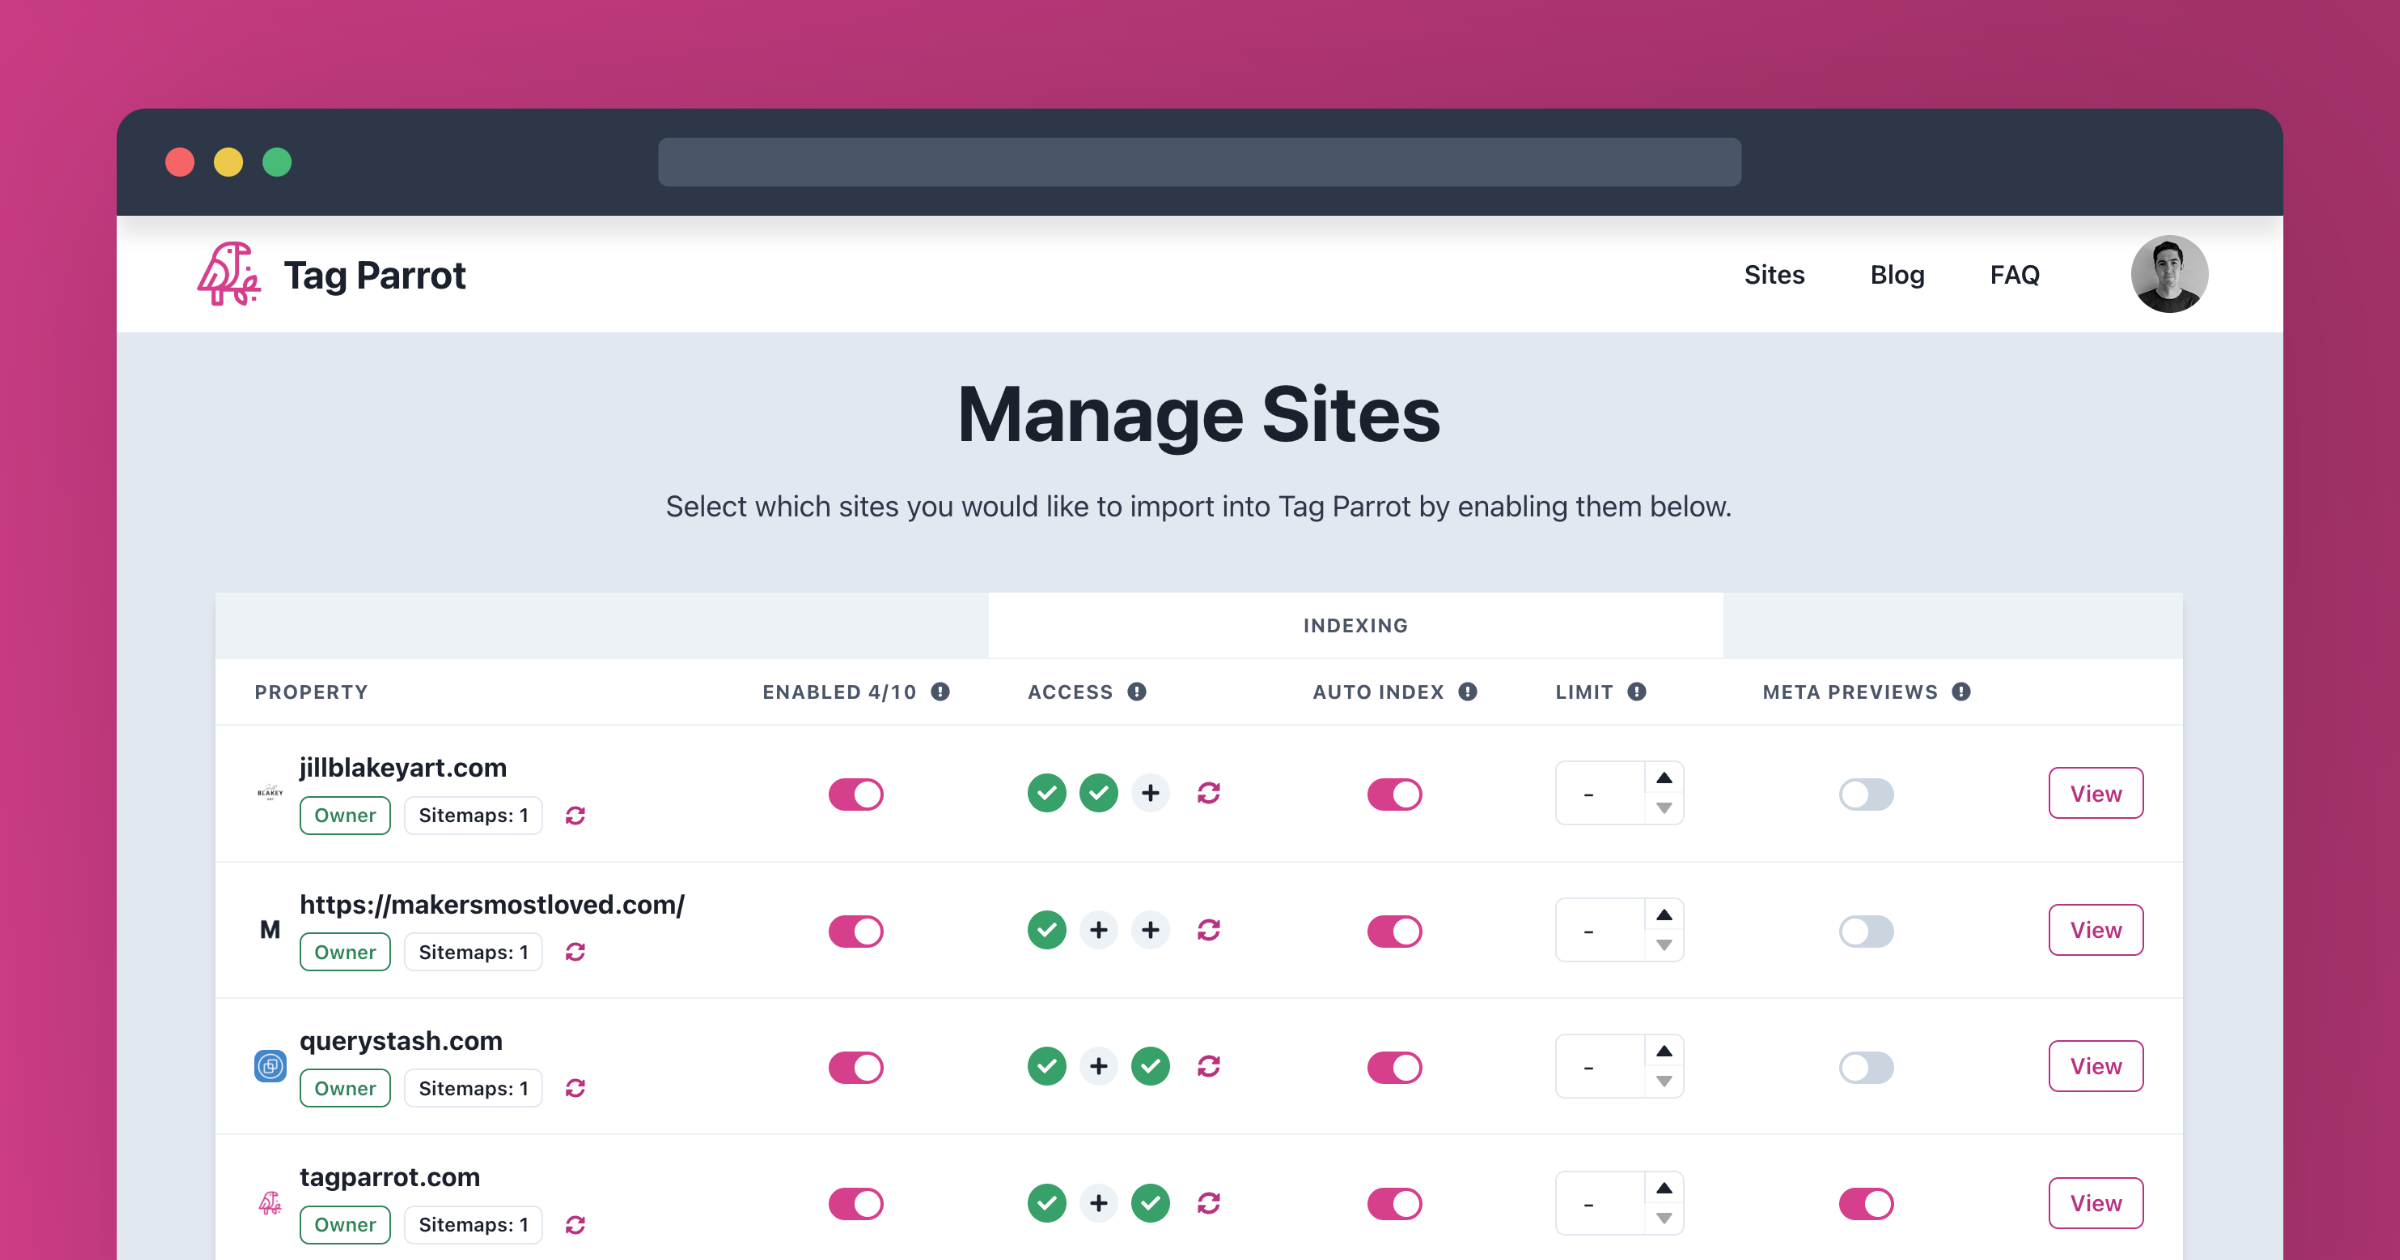Click the Tag Parrot brand name
Viewport: 2400px width, 1260px height.
point(375,276)
